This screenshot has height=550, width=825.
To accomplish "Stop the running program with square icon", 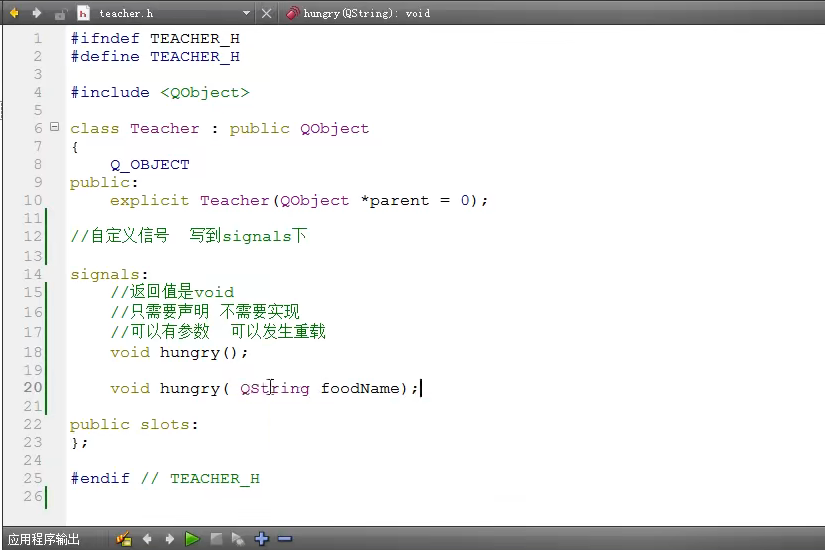I will tap(216, 539).
